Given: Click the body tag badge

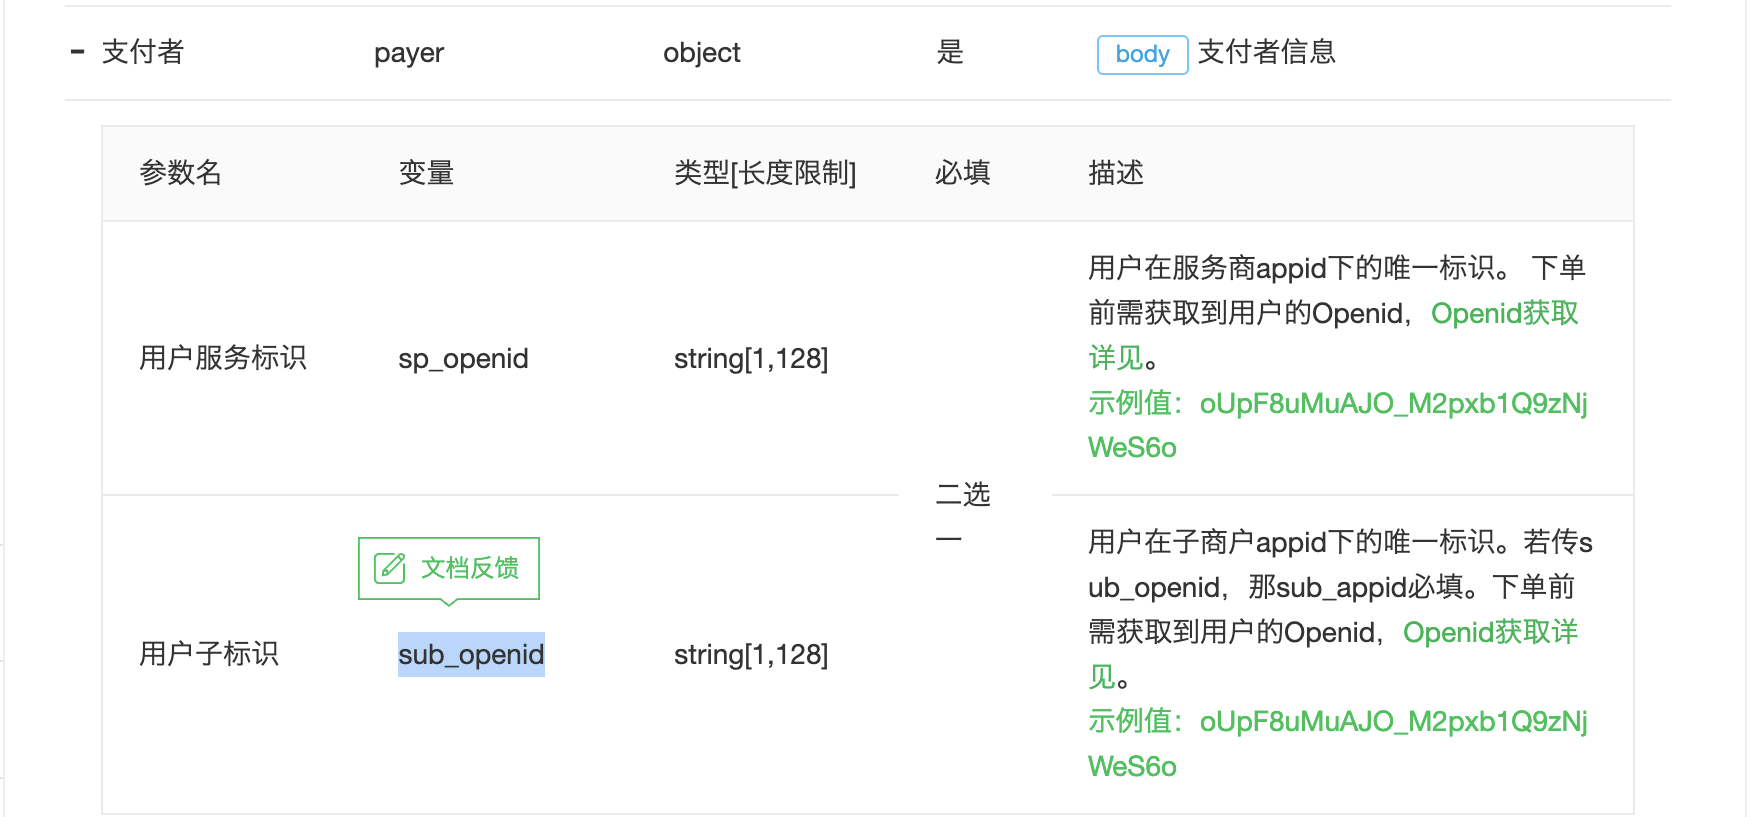Looking at the screenshot, I should click(x=1142, y=54).
